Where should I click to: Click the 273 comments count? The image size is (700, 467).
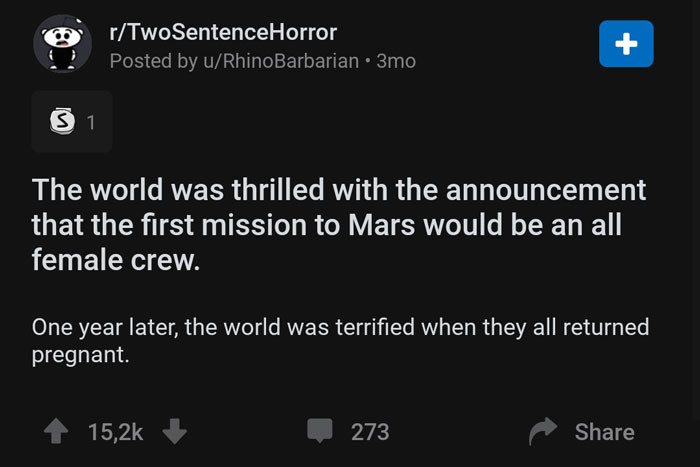pos(370,432)
